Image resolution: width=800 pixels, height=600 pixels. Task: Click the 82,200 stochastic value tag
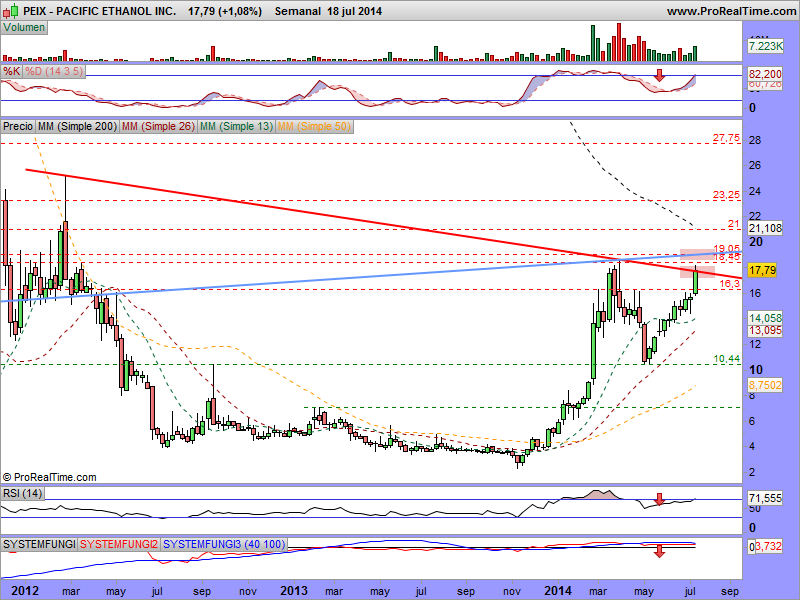pos(765,74)
